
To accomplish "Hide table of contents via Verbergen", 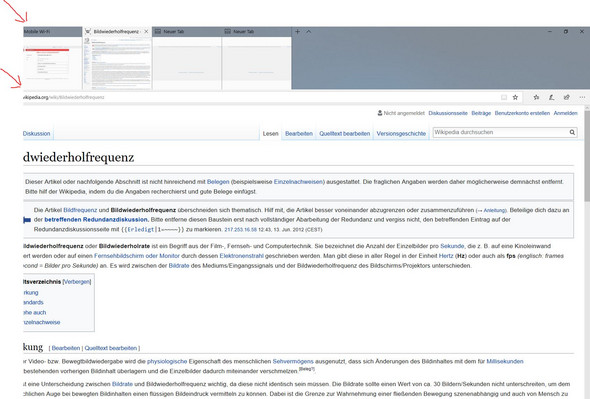I will 77,282.
